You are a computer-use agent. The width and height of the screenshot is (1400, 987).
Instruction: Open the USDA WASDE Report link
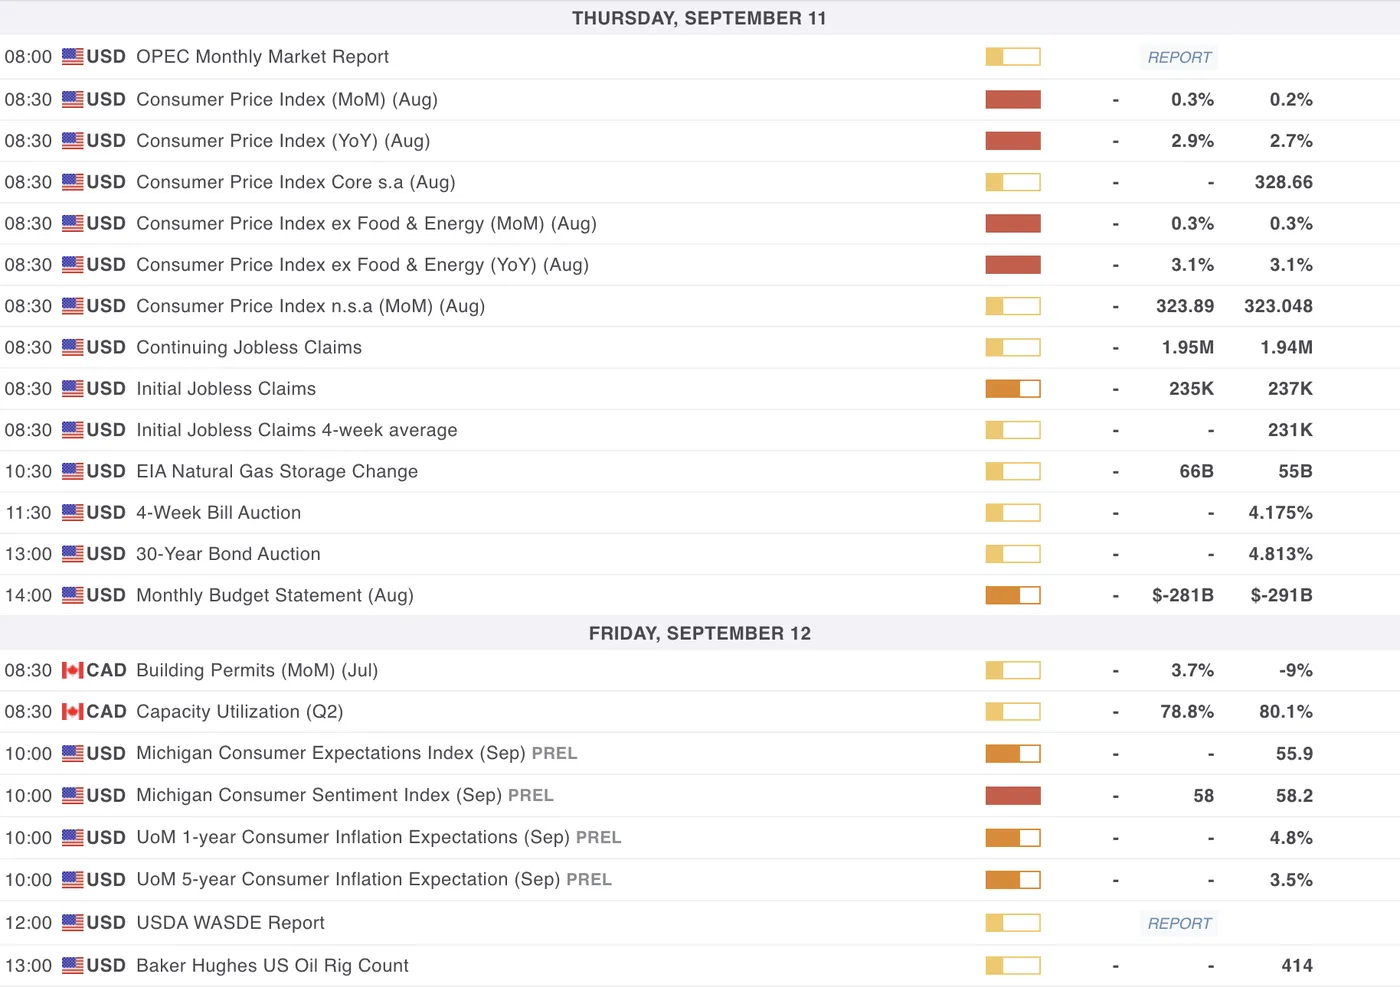pyautogui.click(x=1179, y=923)
